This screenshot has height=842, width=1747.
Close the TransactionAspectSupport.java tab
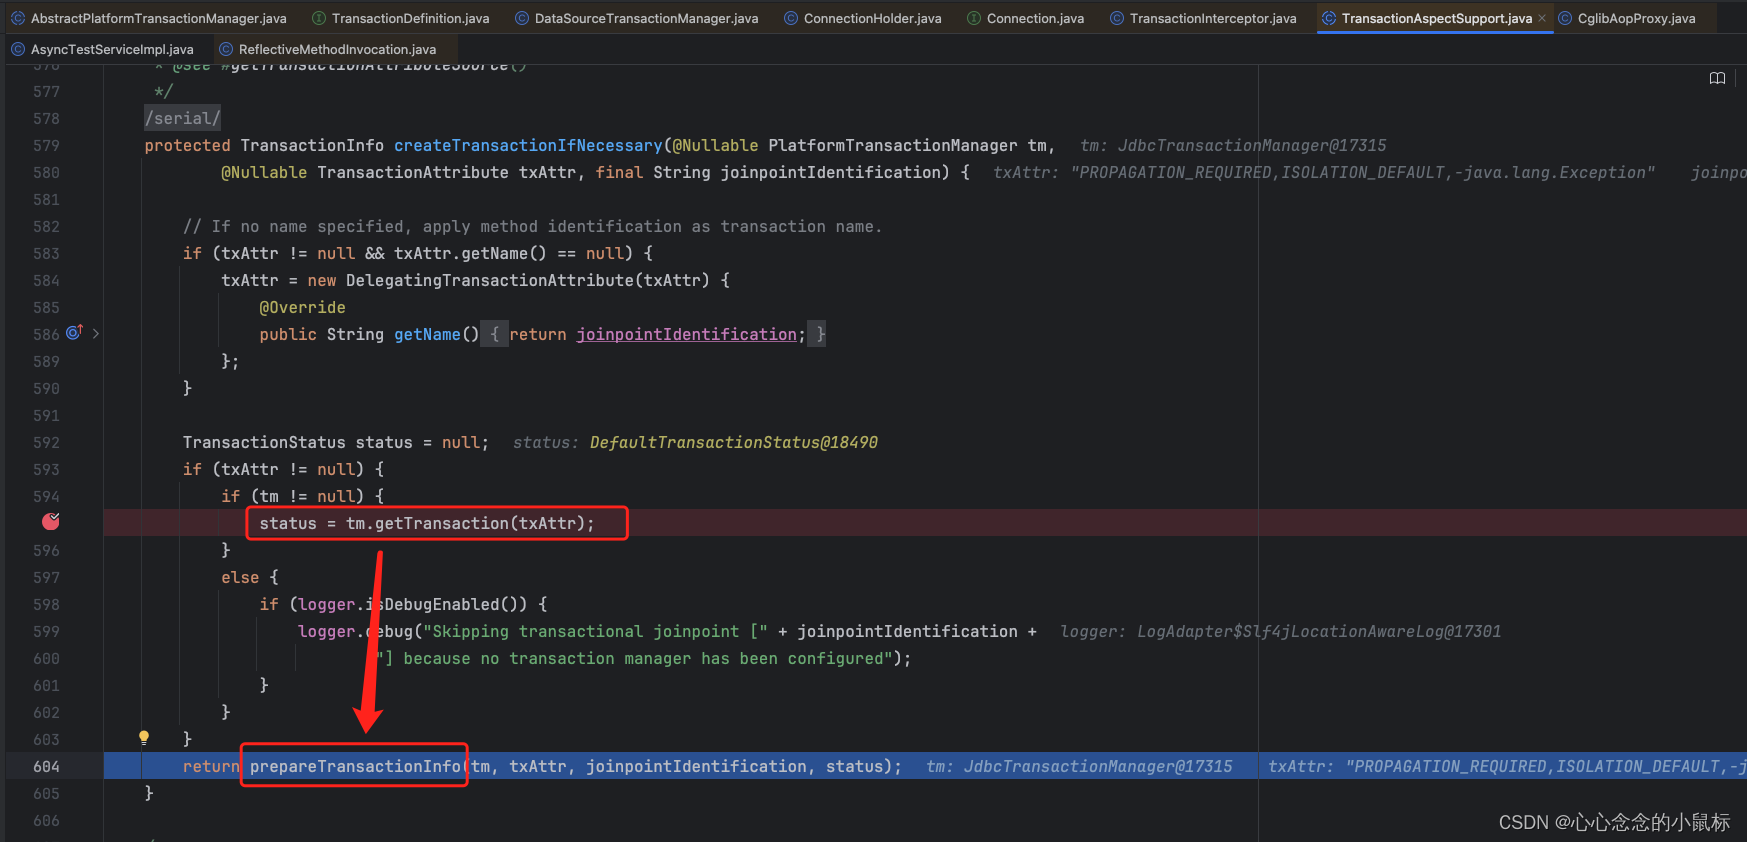pos(1542,18)
